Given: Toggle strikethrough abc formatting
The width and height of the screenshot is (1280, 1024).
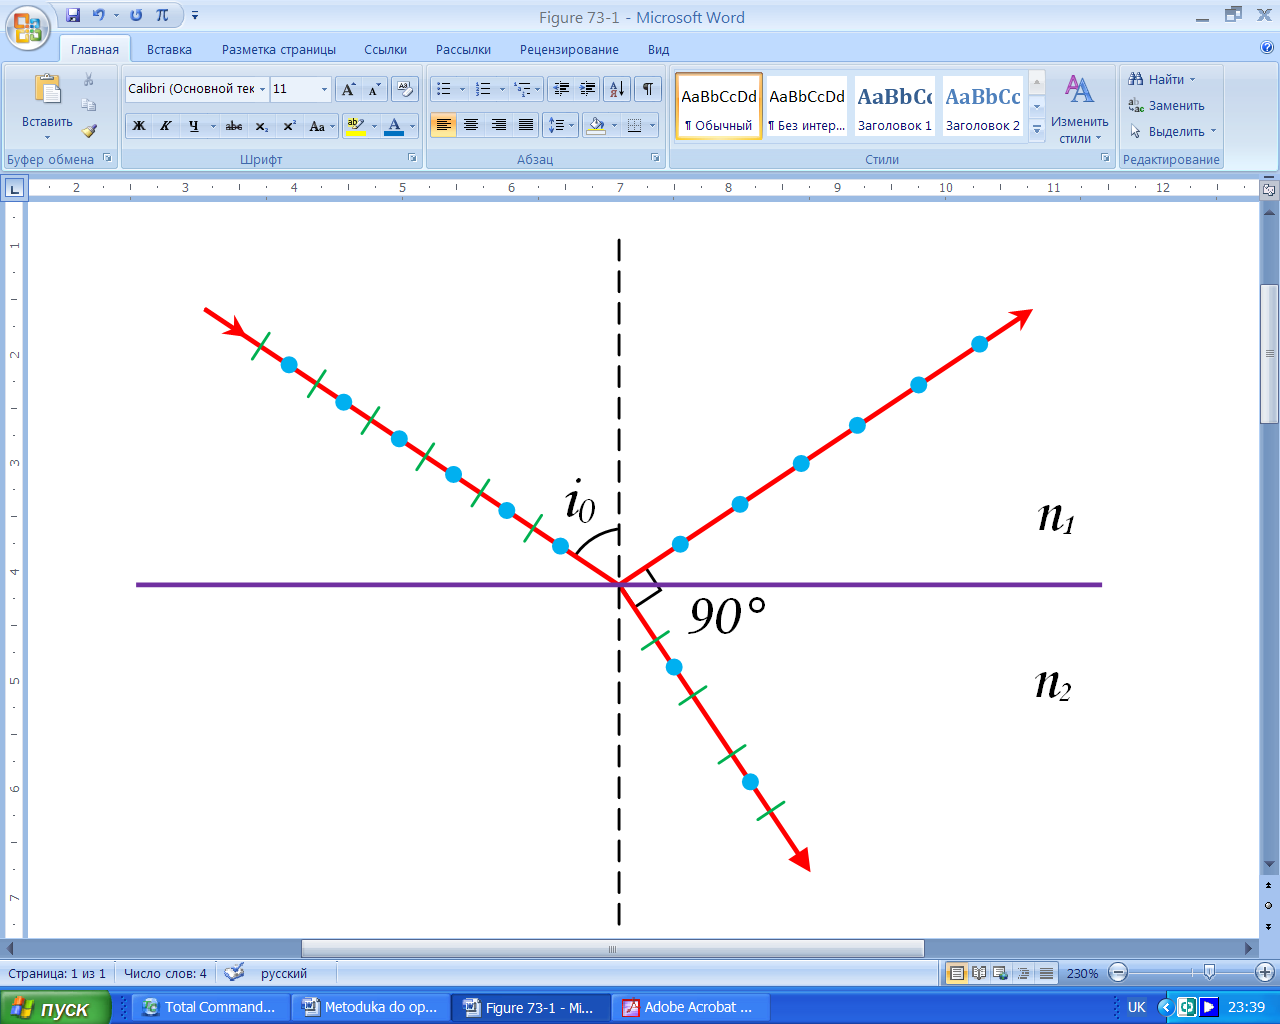Looking at the screenshot, I should (234, 126).
